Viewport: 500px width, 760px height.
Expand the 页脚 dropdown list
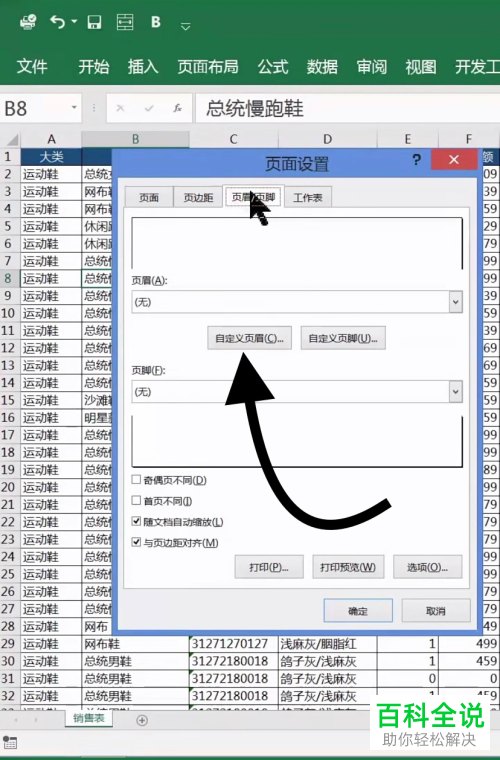(455, 392)
